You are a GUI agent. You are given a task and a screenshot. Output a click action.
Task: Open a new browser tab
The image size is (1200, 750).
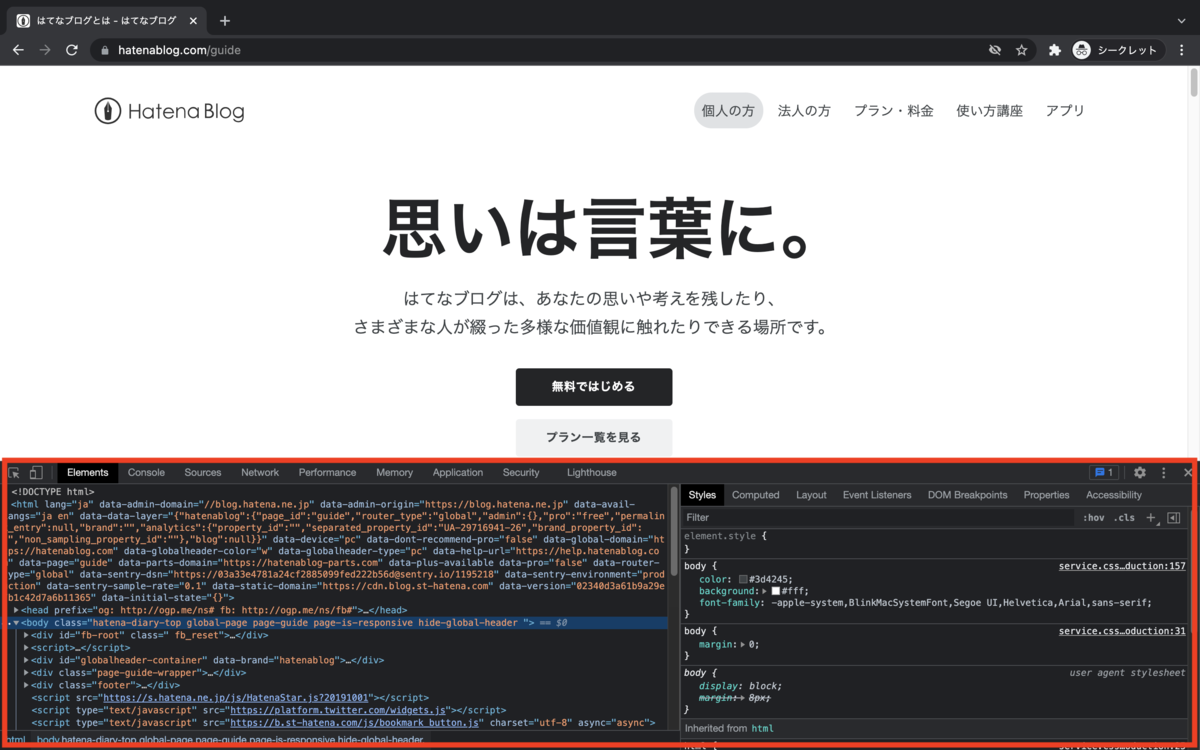click(225, 20)
